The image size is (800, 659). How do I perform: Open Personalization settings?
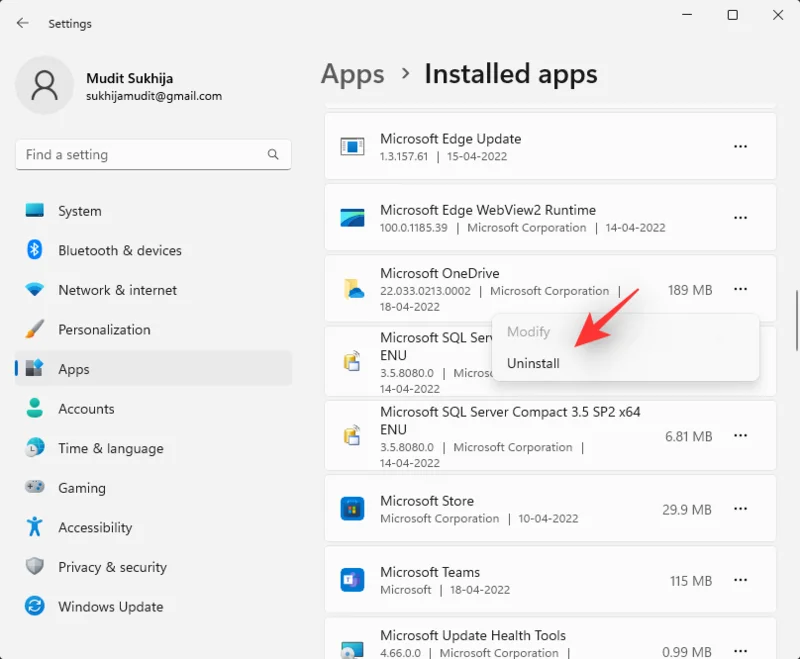[104, 329]
